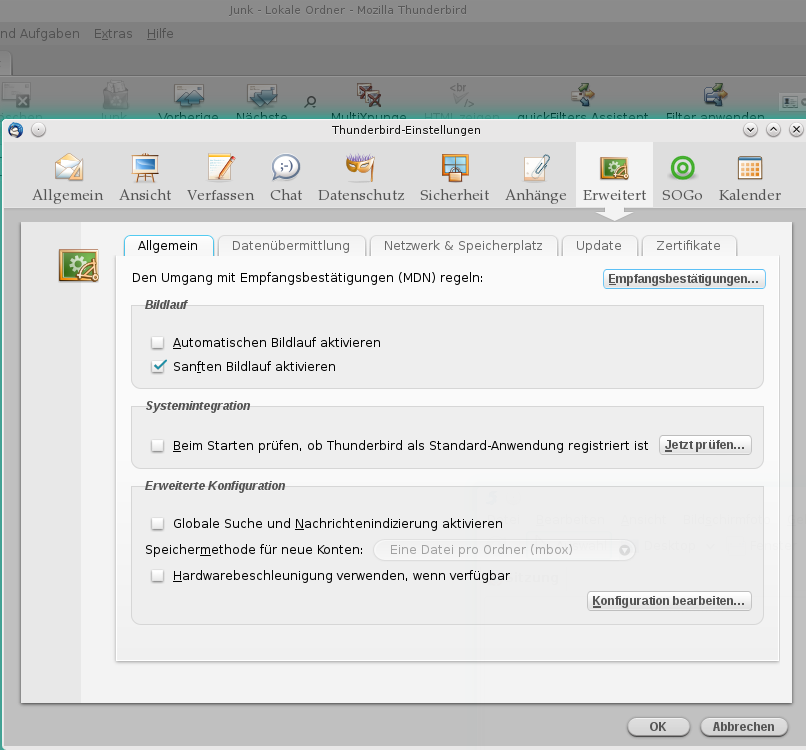This screenshot has height=750, width=806.
Task: Click the Abbrechen button
Action: tap(743, 727)
